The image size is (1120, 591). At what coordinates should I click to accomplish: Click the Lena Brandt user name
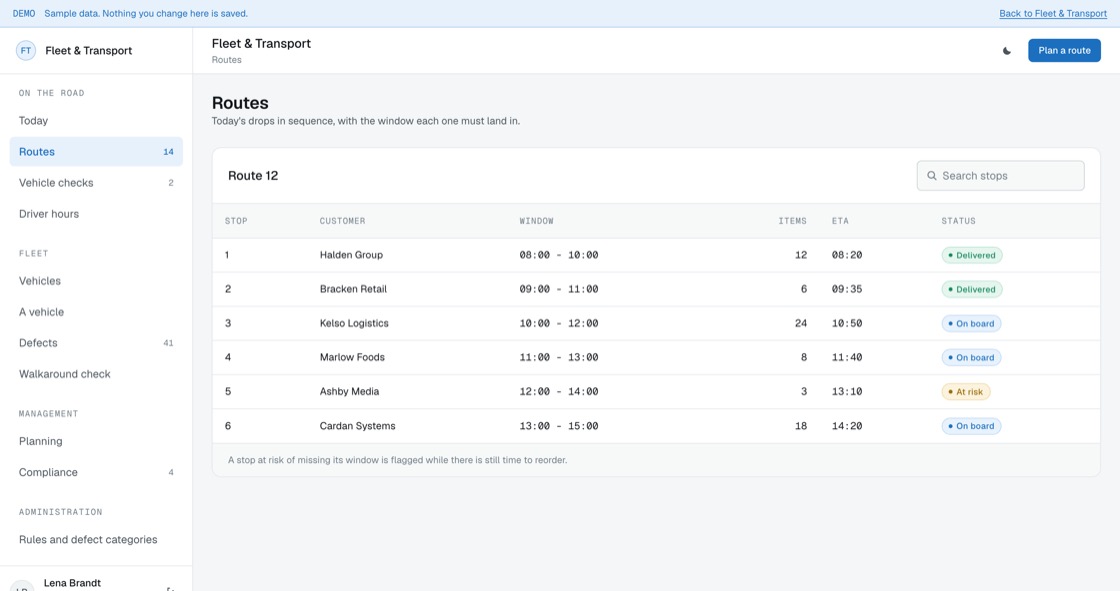point(72,583)
